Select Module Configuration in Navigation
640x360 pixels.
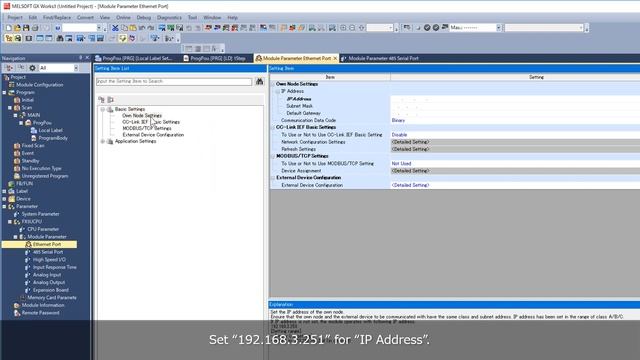click(x=40, y=85)
